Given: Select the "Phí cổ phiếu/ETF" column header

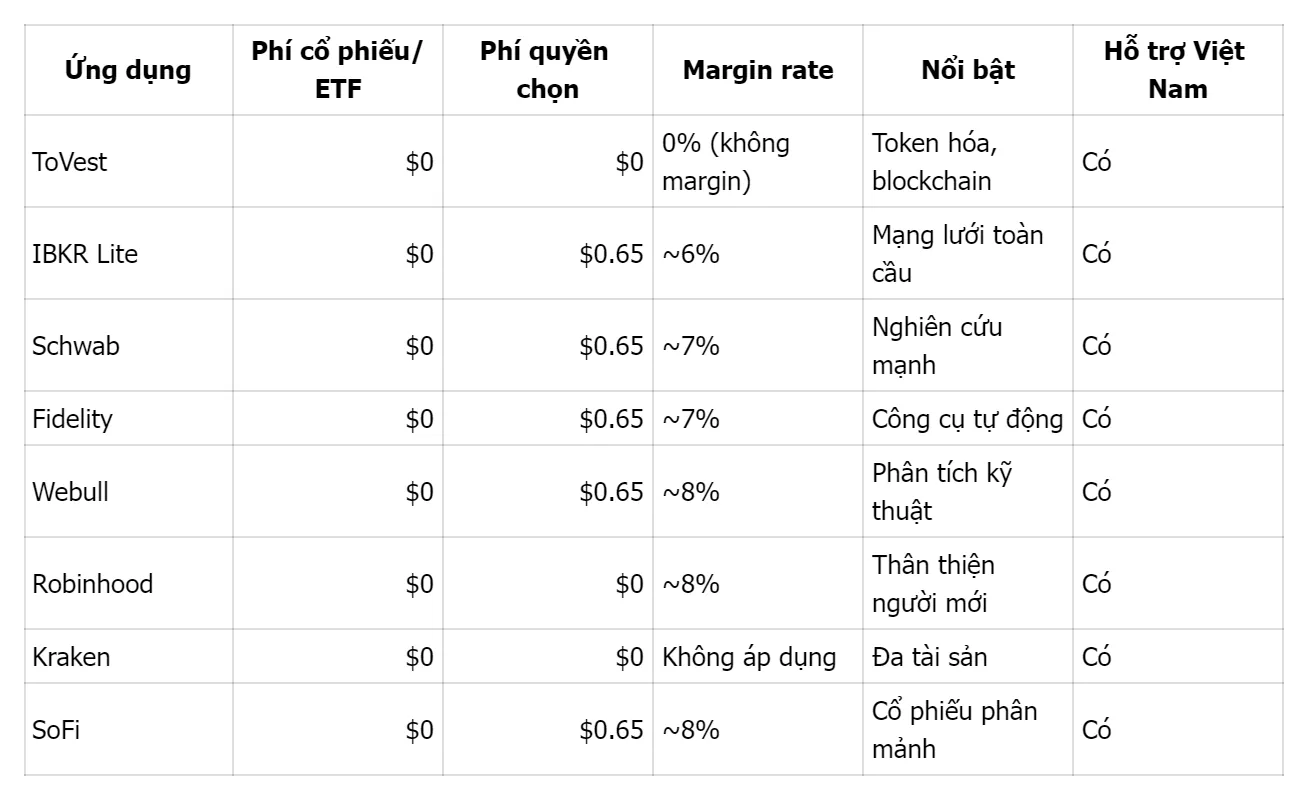Looking at the screenshot, I should pos(337,70).
